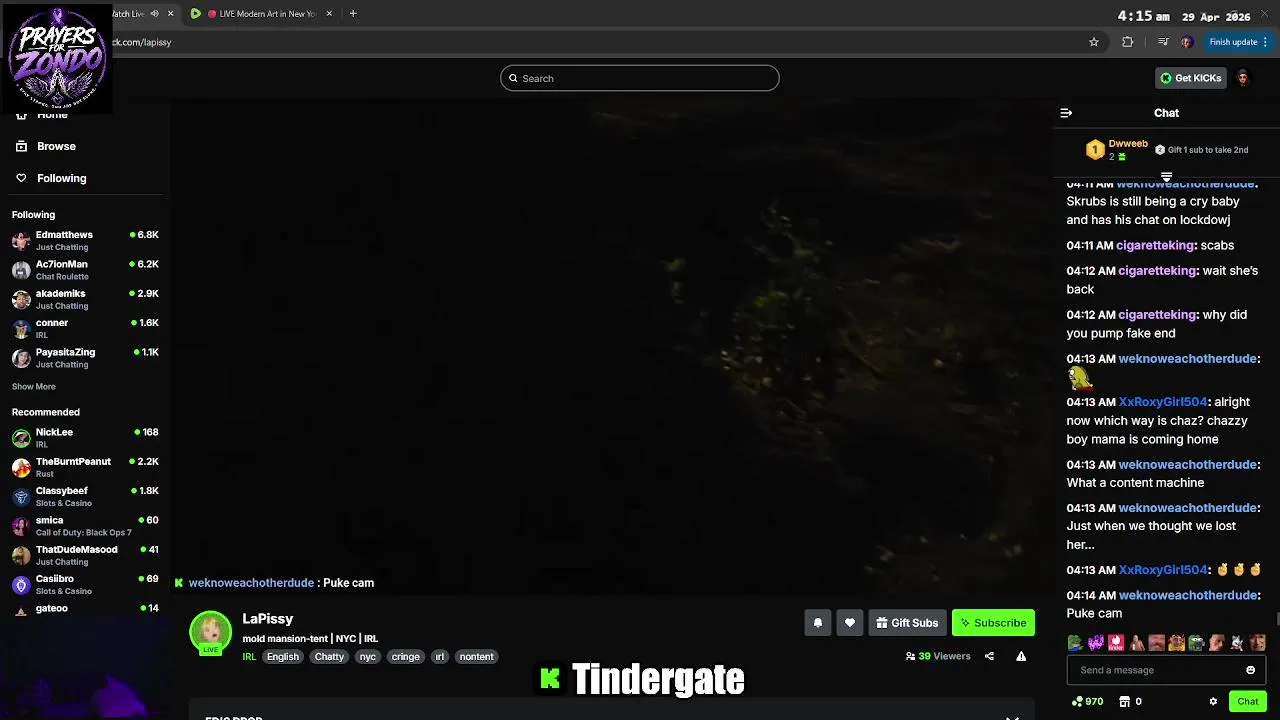This screenshot has width=1280, height=720.
Task: Open the emoji picker in message box
Action: point(1250,670)
